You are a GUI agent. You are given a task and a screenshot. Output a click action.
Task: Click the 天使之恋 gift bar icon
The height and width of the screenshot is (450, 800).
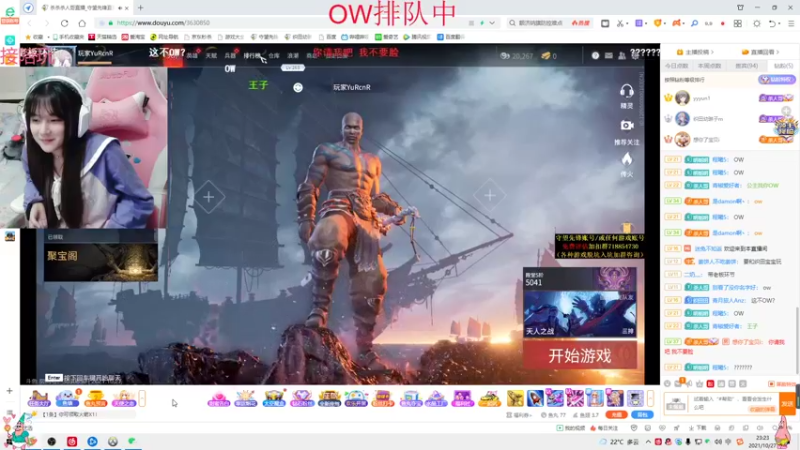[x=123, y=398]
